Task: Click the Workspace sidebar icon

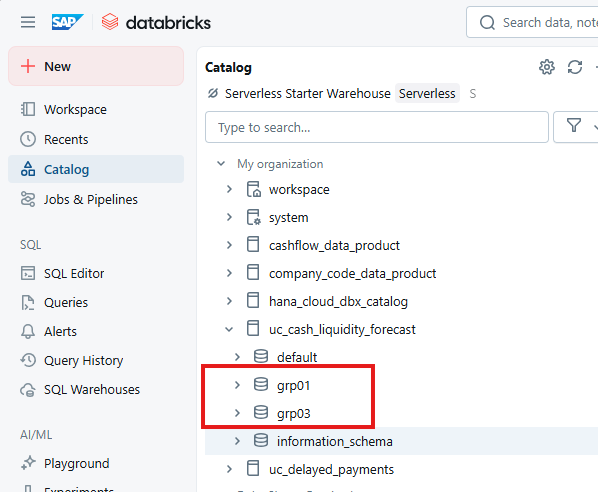Action: coord(28,109)
